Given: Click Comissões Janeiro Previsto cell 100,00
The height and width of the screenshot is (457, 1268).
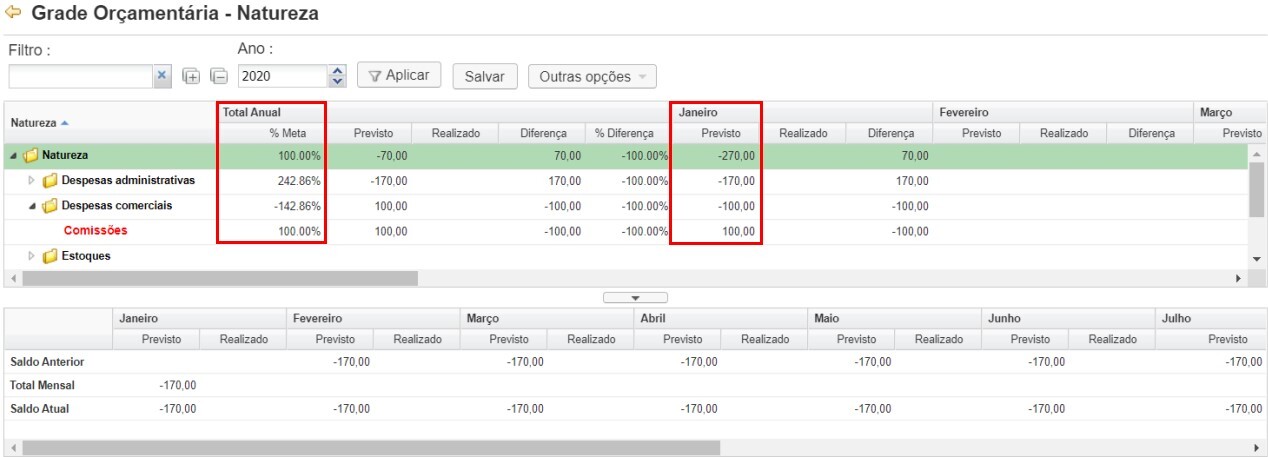Looking at the screenshot, I should coord(716,231).
